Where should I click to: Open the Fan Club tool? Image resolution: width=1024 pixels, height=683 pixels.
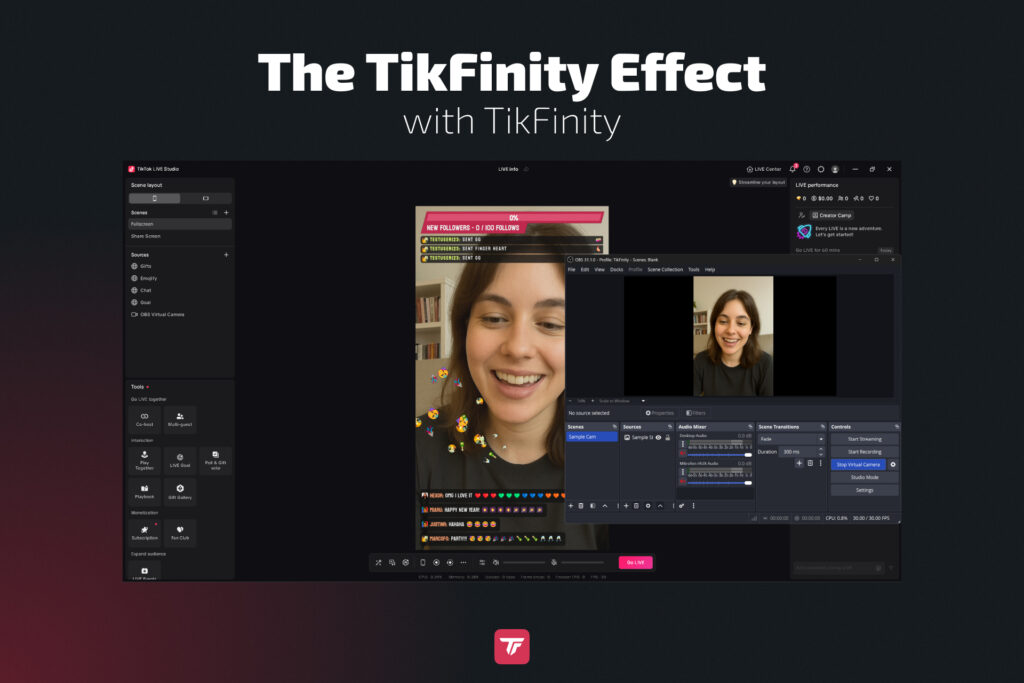tap(180, 532)
